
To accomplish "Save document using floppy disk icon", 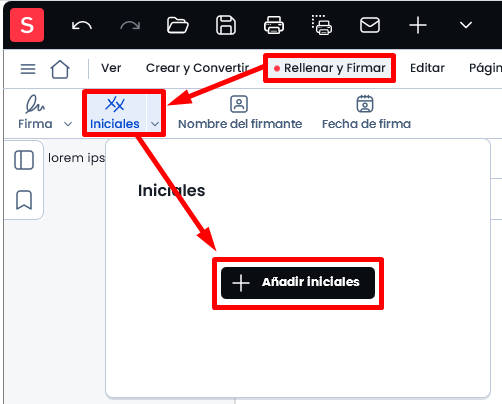I will coord(226,25).
